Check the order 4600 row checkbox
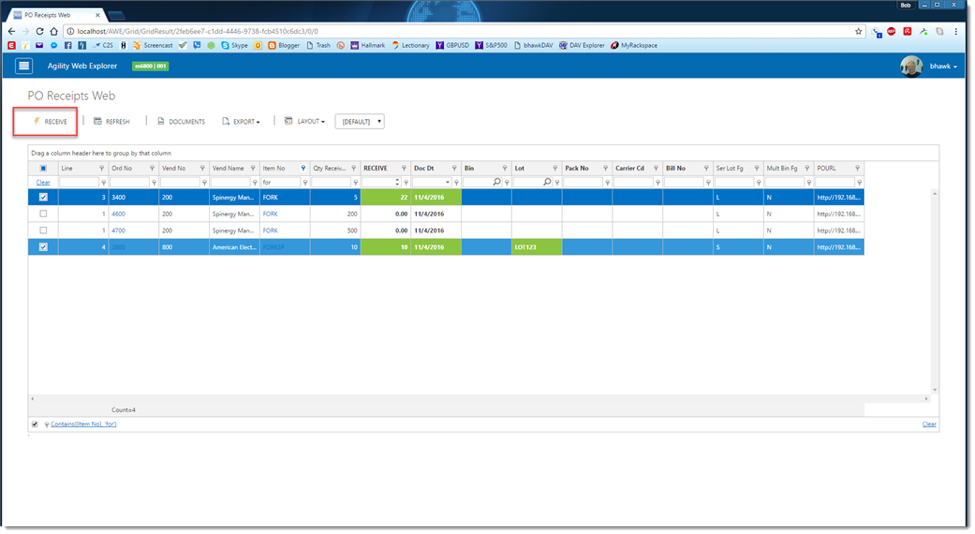 click(43, 214)
